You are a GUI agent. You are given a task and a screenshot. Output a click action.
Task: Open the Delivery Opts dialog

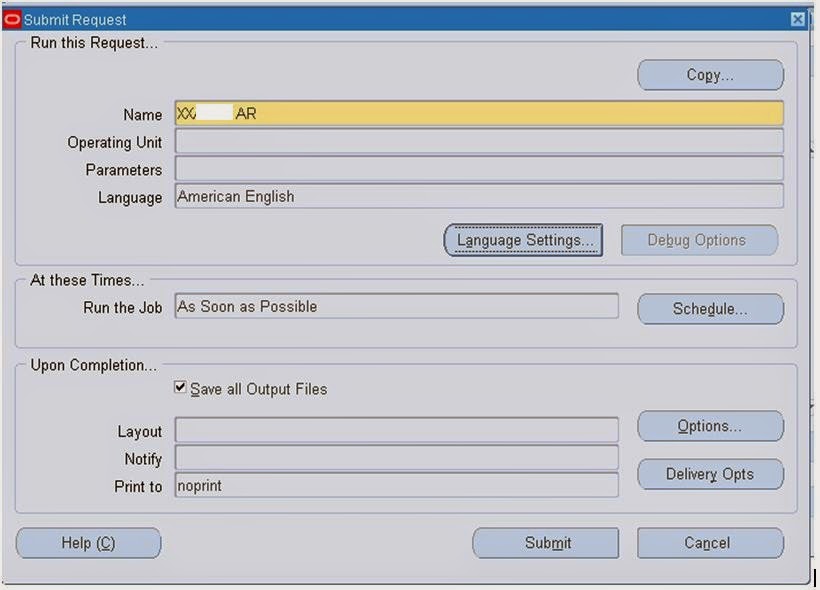[x=710, y=474]
